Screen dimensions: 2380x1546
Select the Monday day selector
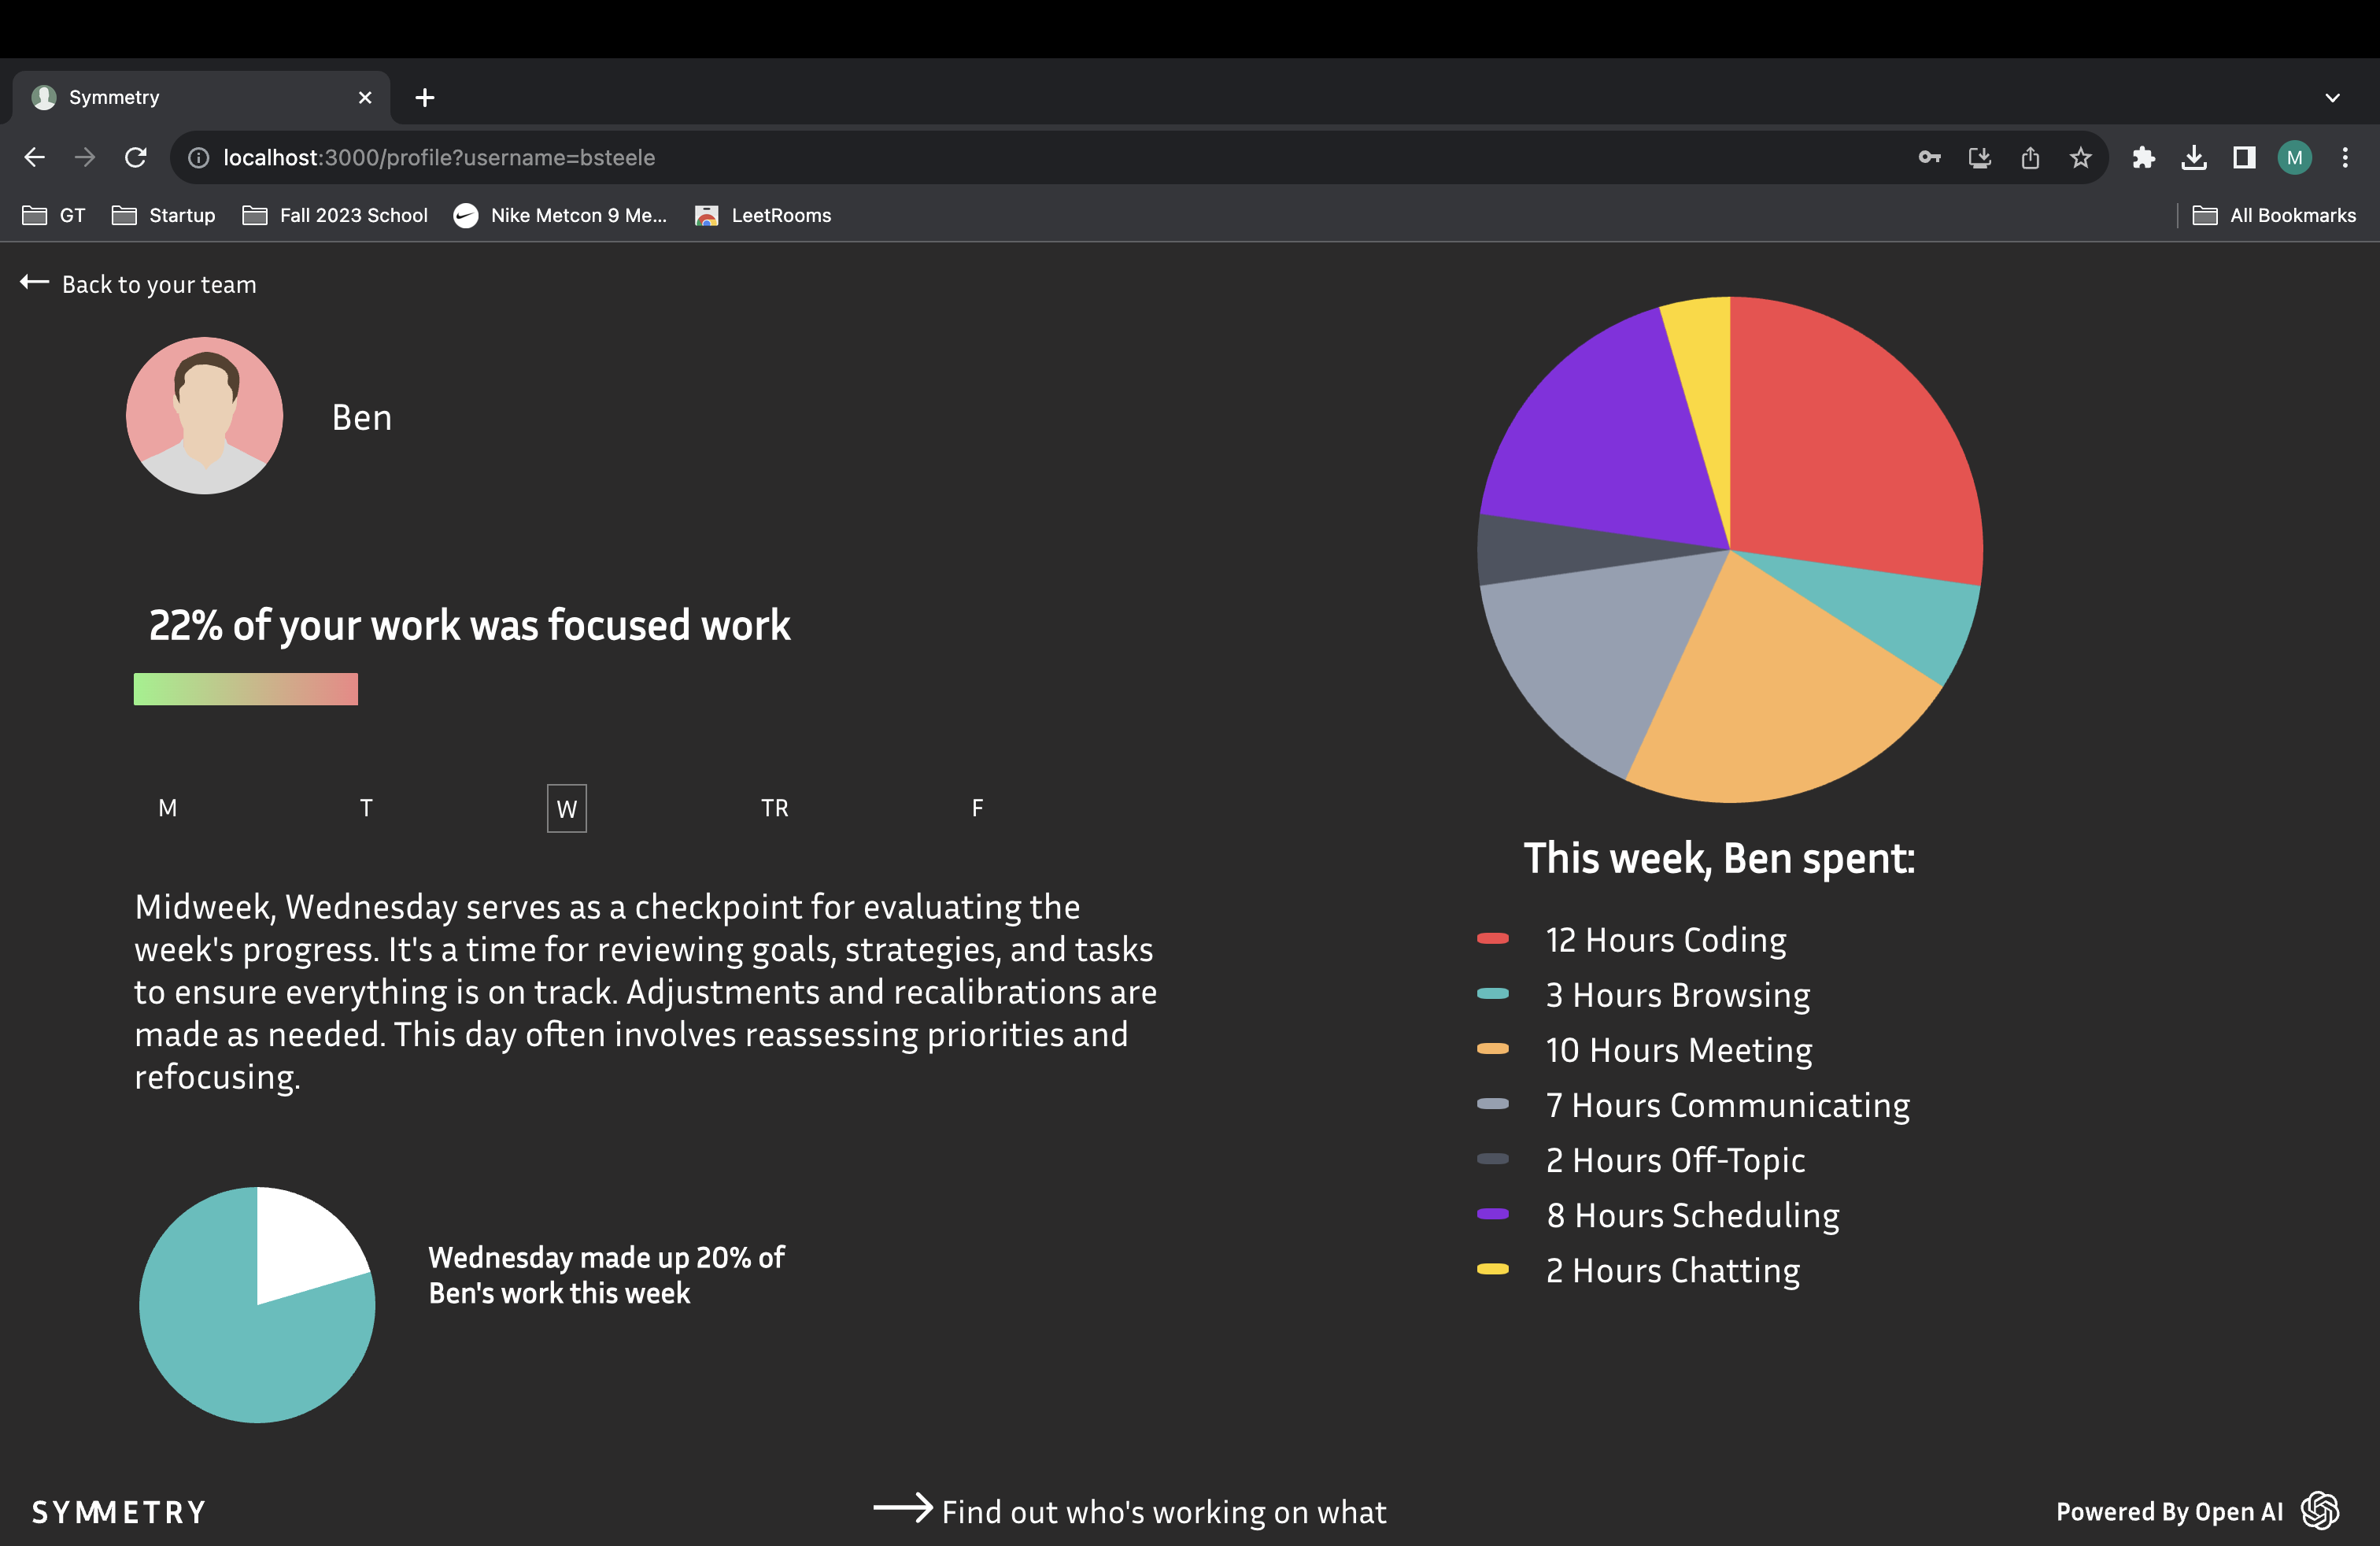[167, 807]
